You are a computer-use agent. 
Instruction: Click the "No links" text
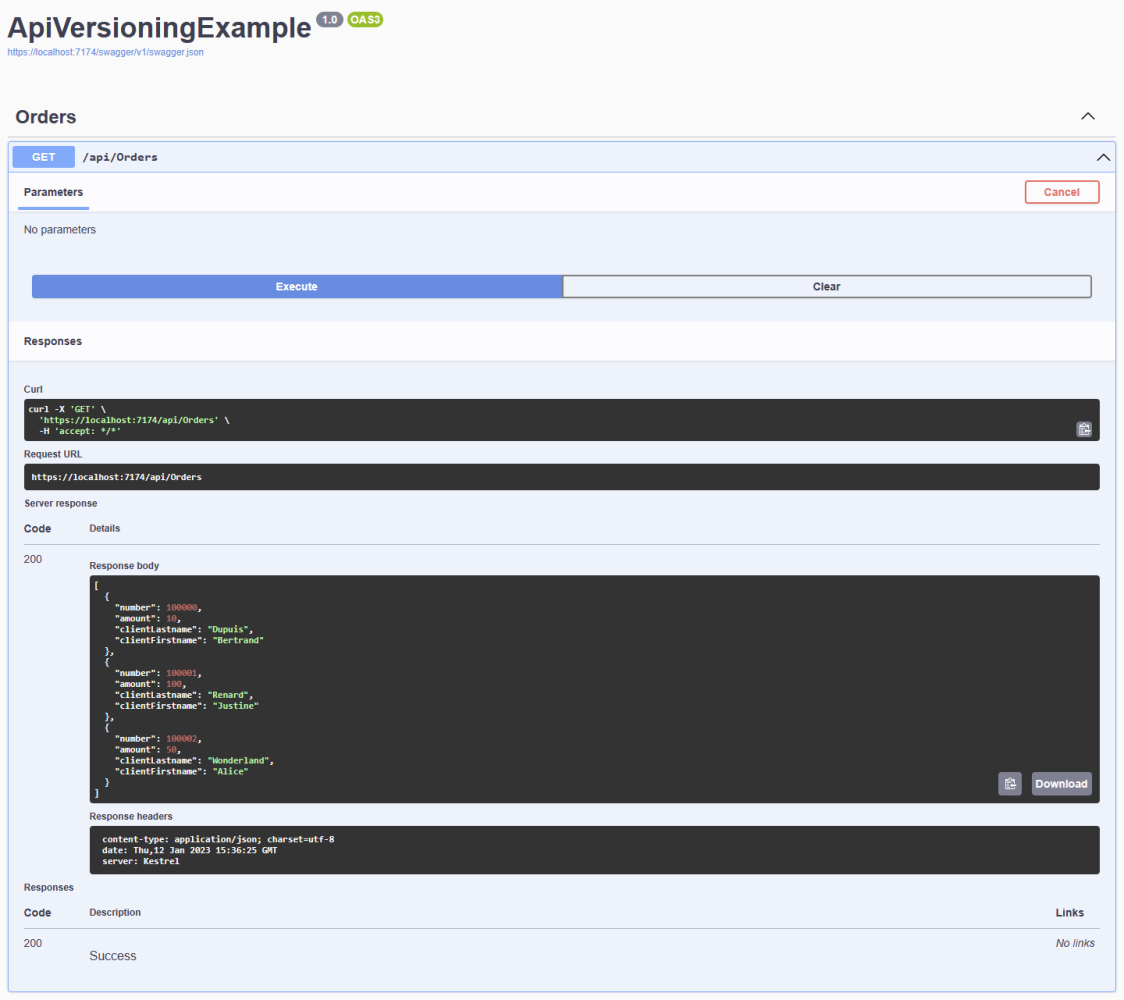[1075, 943]
